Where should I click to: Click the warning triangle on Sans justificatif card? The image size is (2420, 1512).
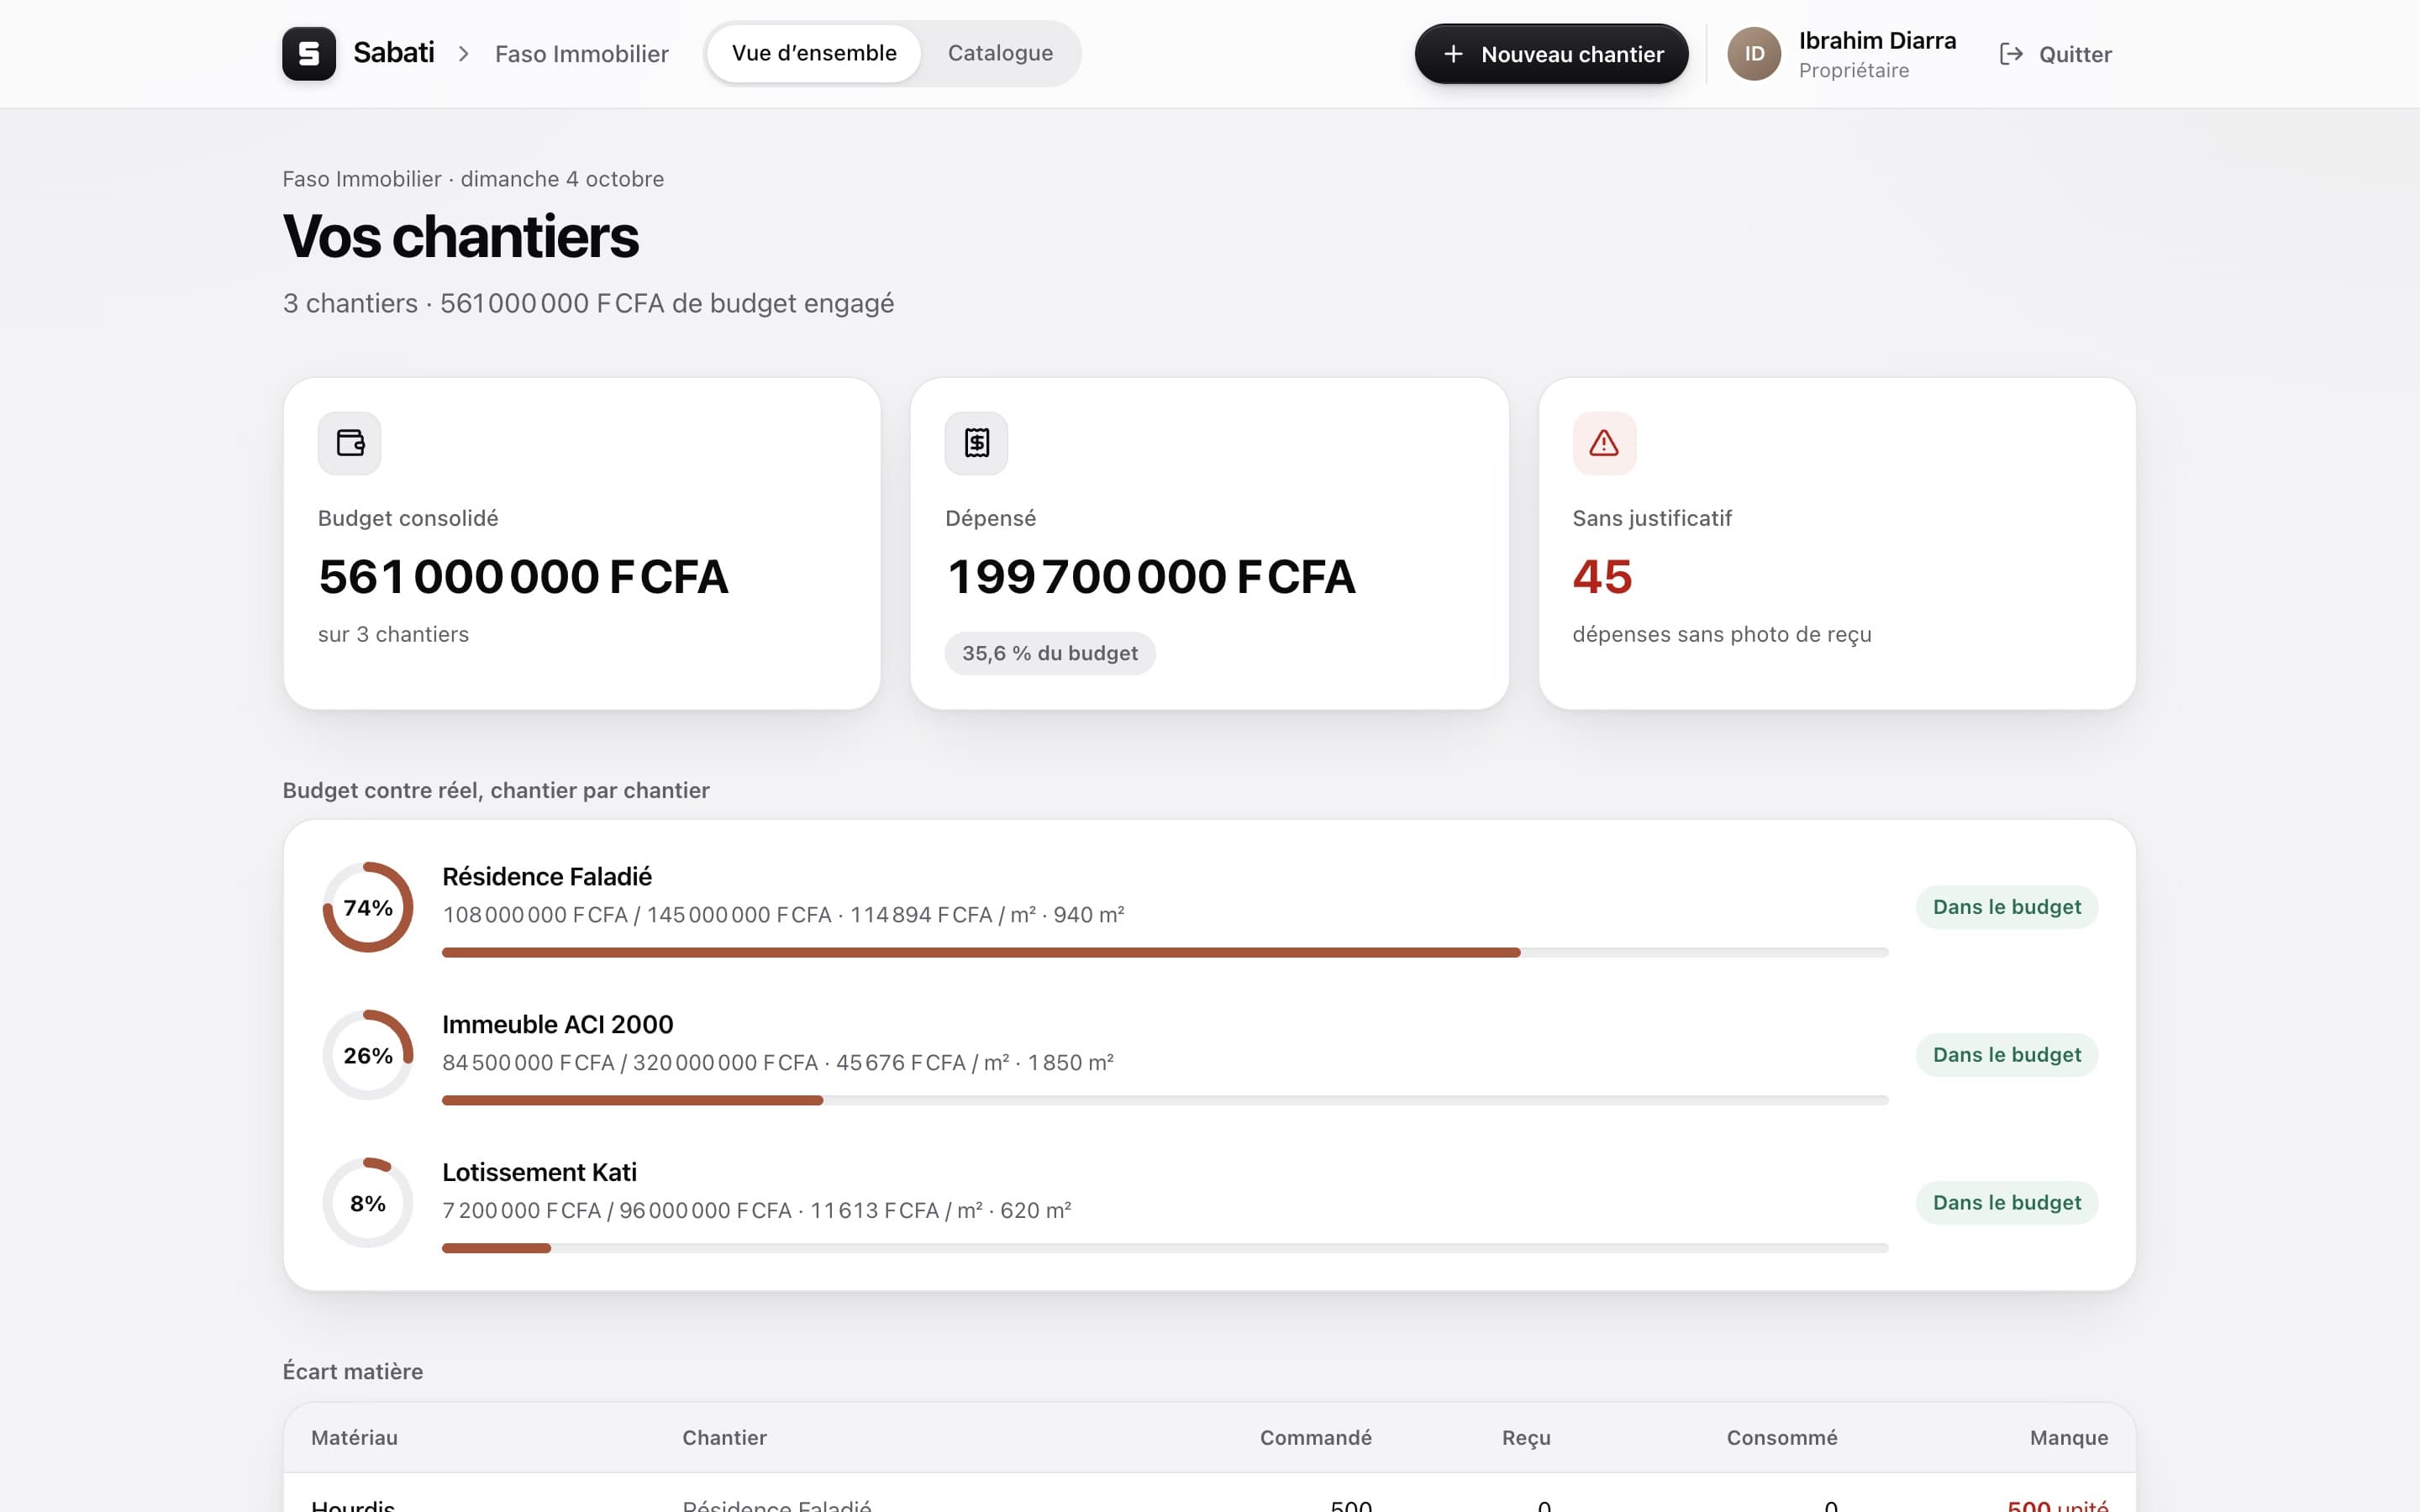[x=1604, y=443]
